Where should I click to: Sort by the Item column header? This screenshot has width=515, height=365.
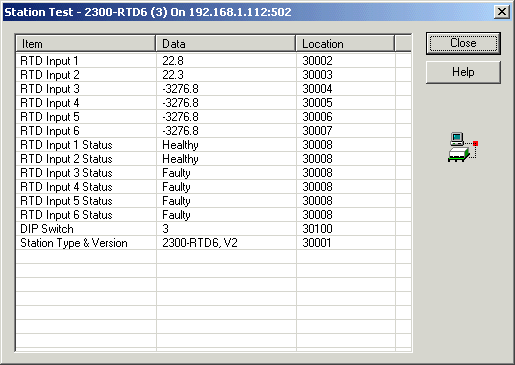86,44
